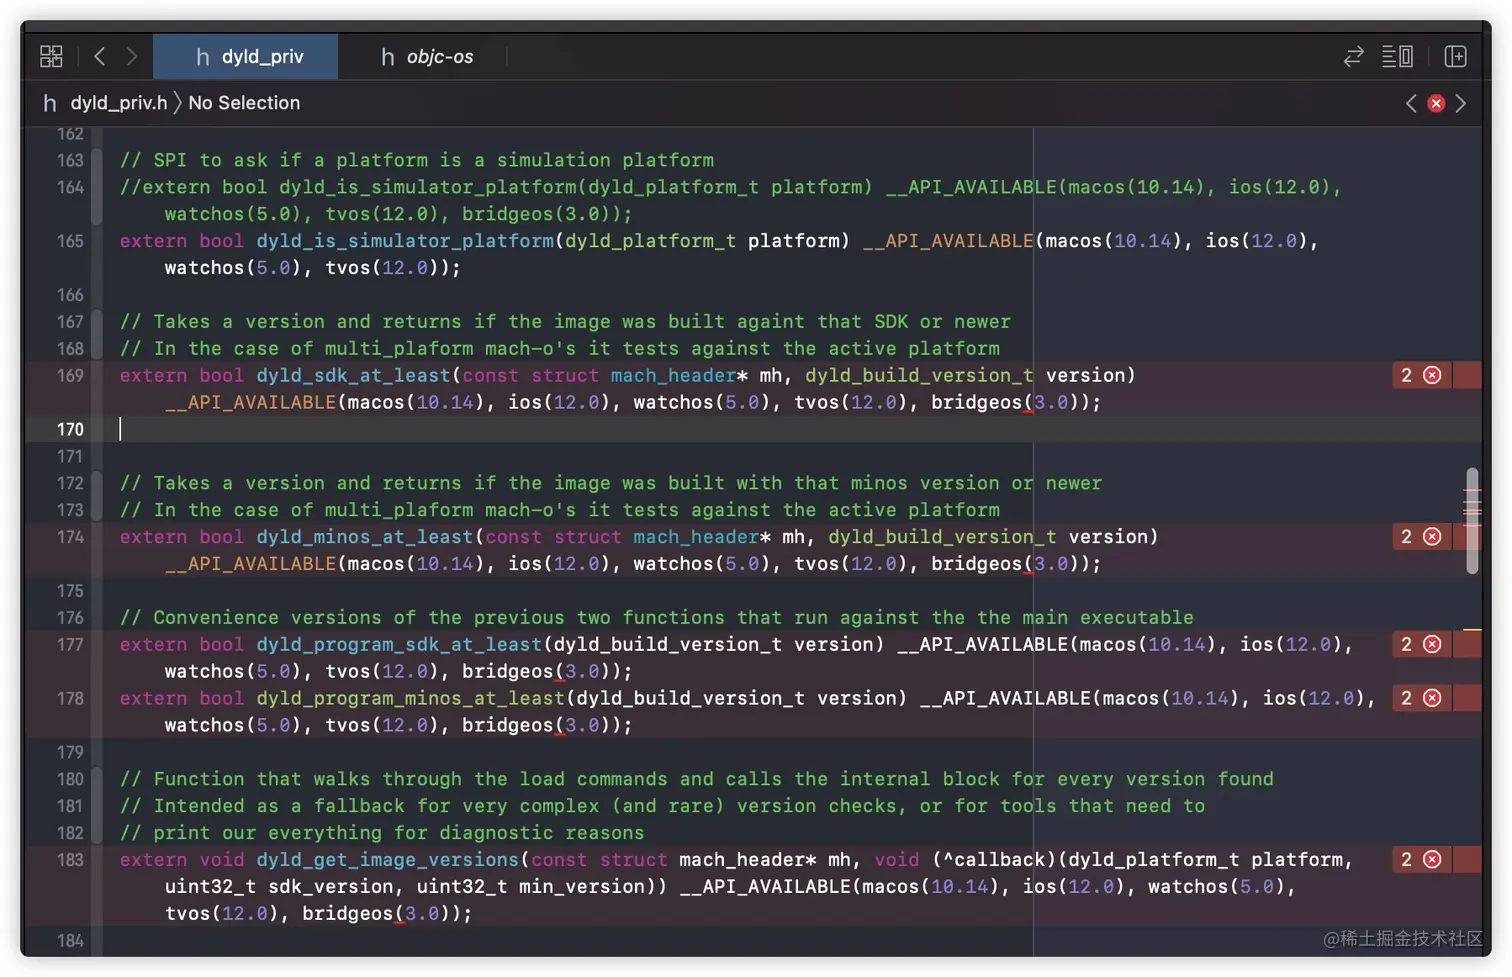The height and width of the screenshot is (977, 1512).
Task: Go back to the previous file
Action: point(99,56)
